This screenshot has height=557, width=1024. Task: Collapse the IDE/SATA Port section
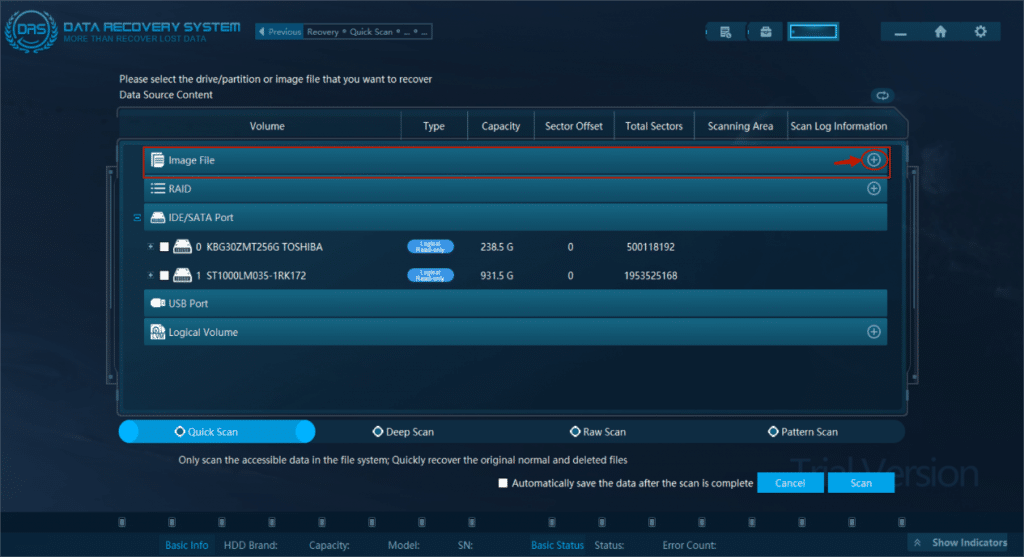136,217
